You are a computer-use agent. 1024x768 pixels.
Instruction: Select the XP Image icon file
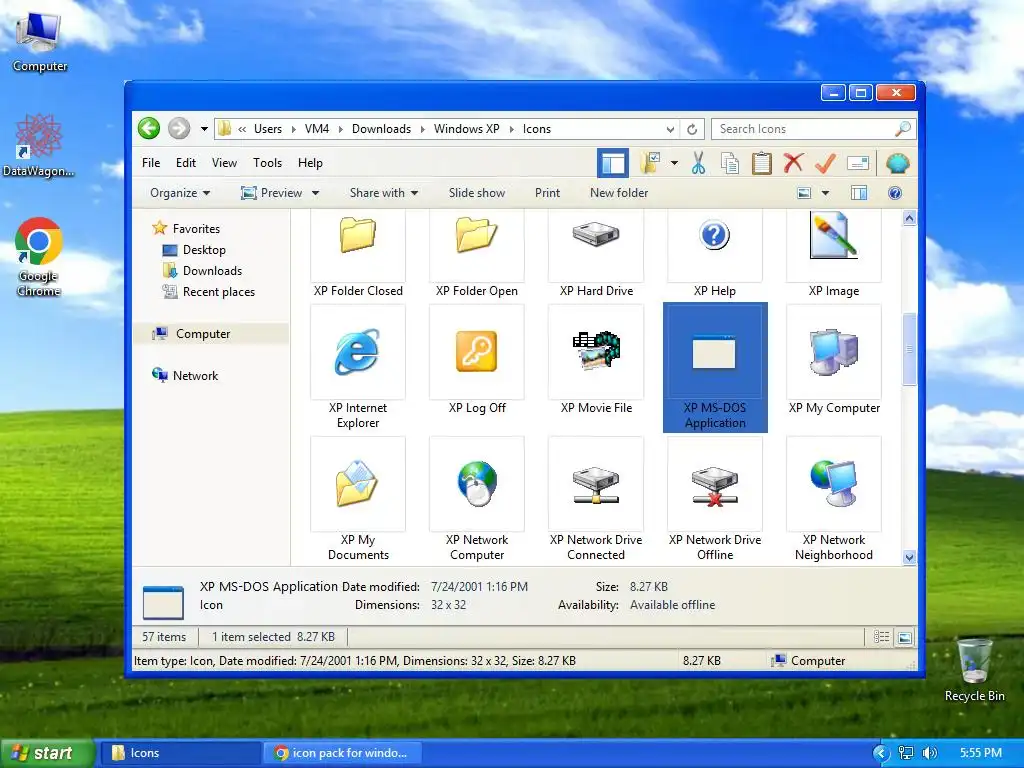point(834,255)
